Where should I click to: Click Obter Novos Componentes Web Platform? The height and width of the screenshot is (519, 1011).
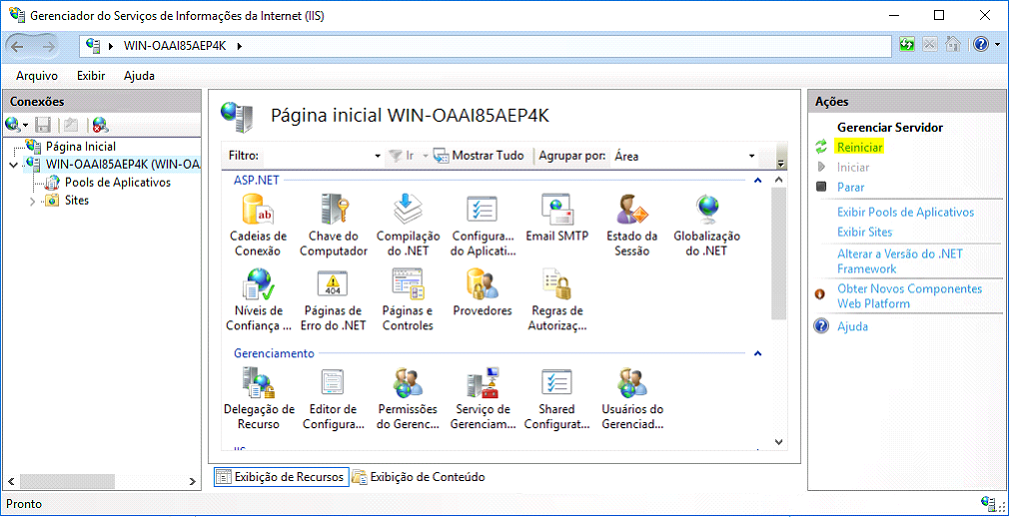pyautogui.click(x=909, y=296)
